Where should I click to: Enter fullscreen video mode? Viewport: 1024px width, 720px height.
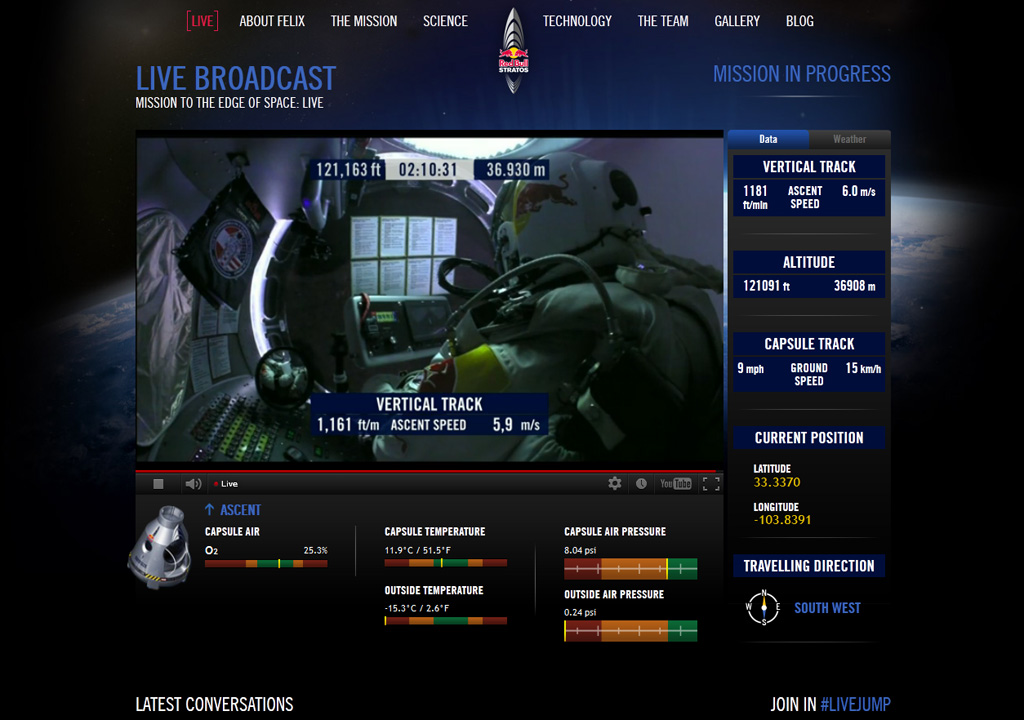click(711, 483)
